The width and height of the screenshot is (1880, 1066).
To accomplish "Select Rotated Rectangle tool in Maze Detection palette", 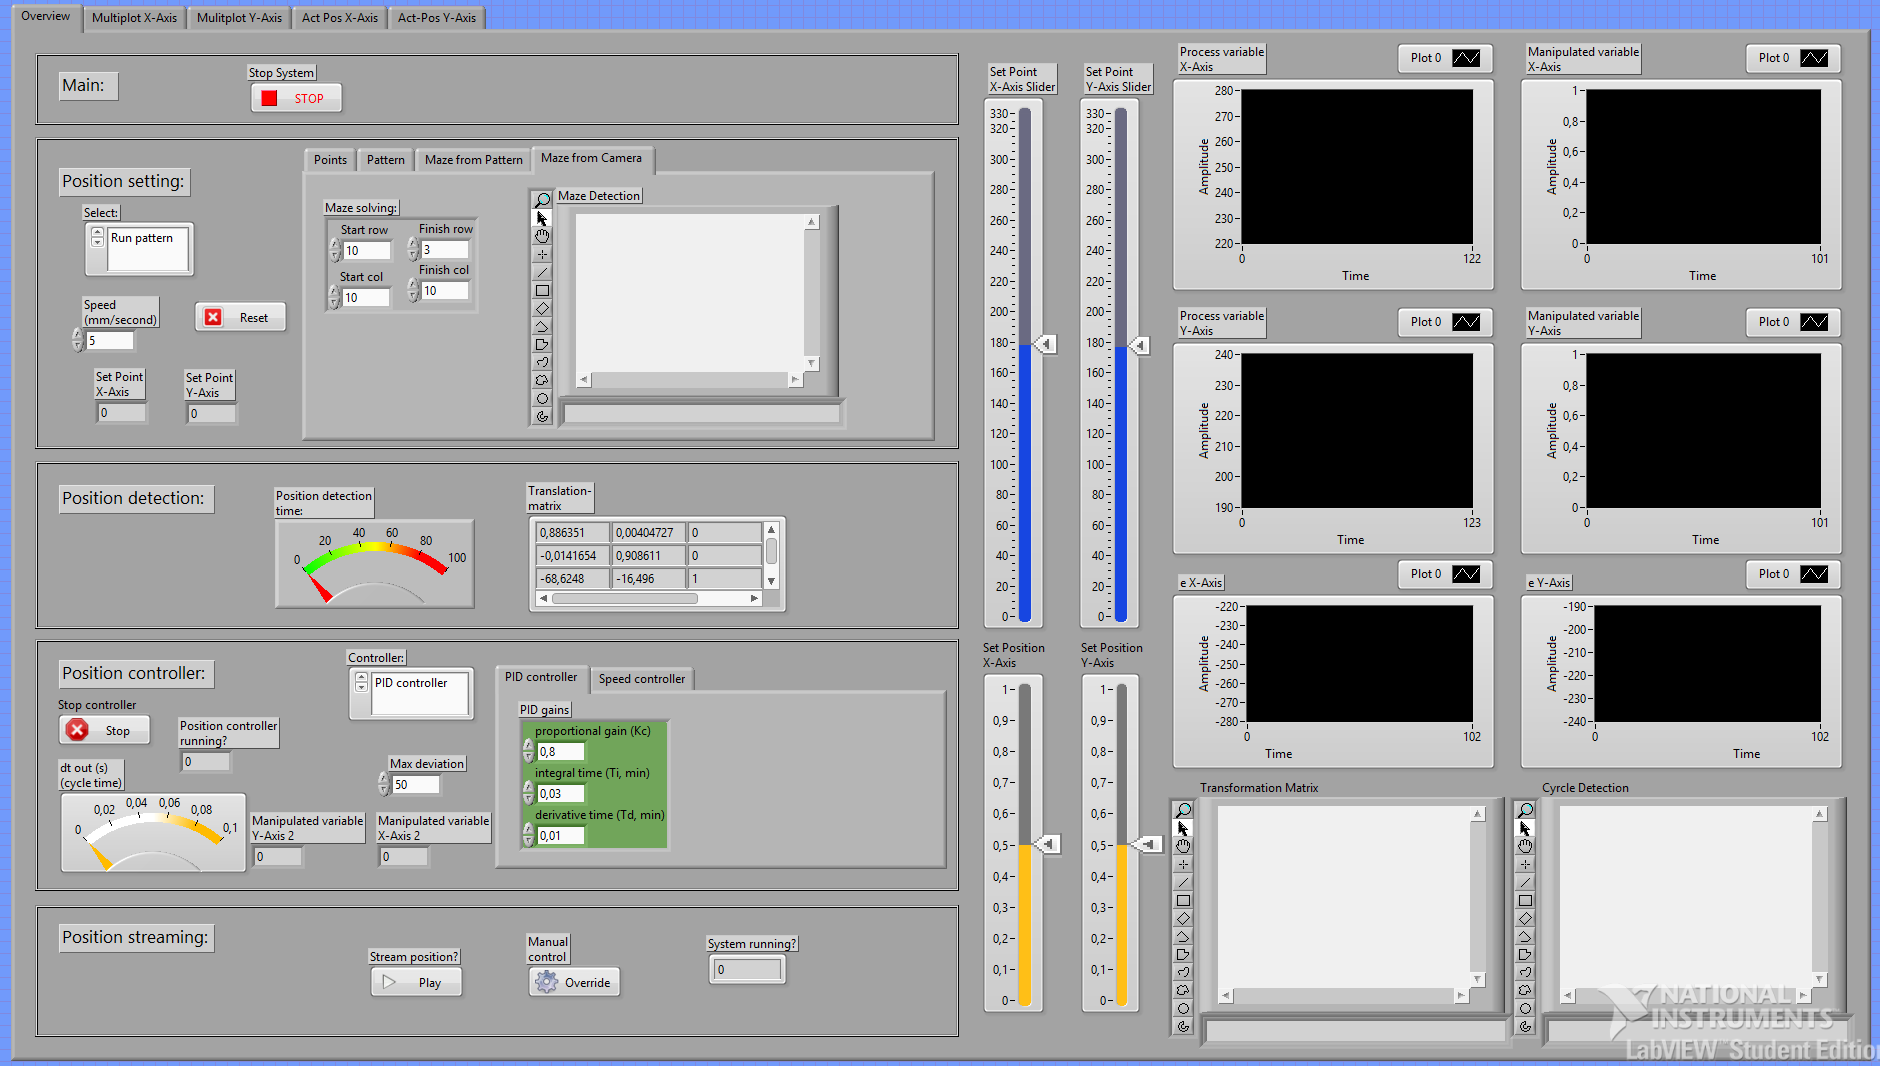I will (542, 308).
